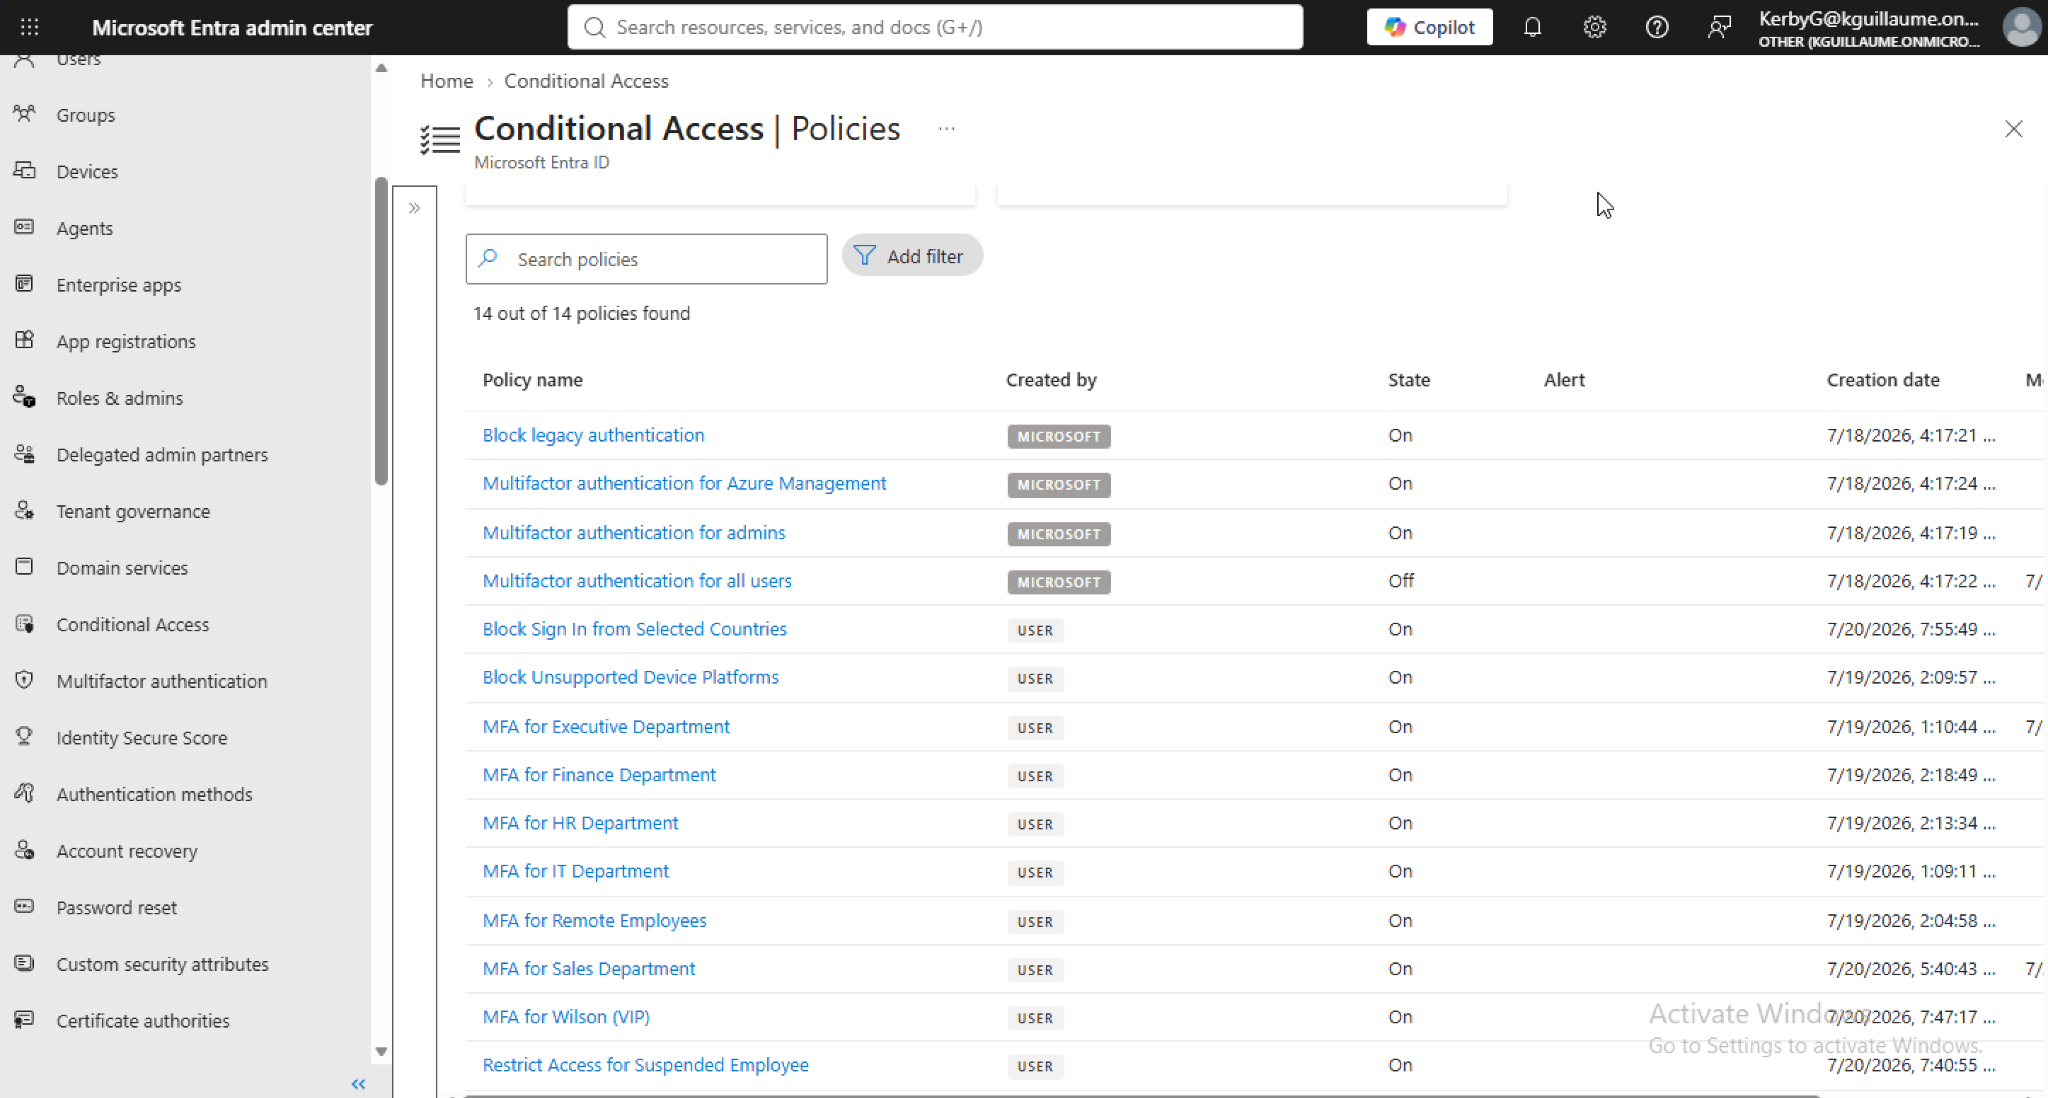
Task: Open Password reset menu item
Action: 116,908
